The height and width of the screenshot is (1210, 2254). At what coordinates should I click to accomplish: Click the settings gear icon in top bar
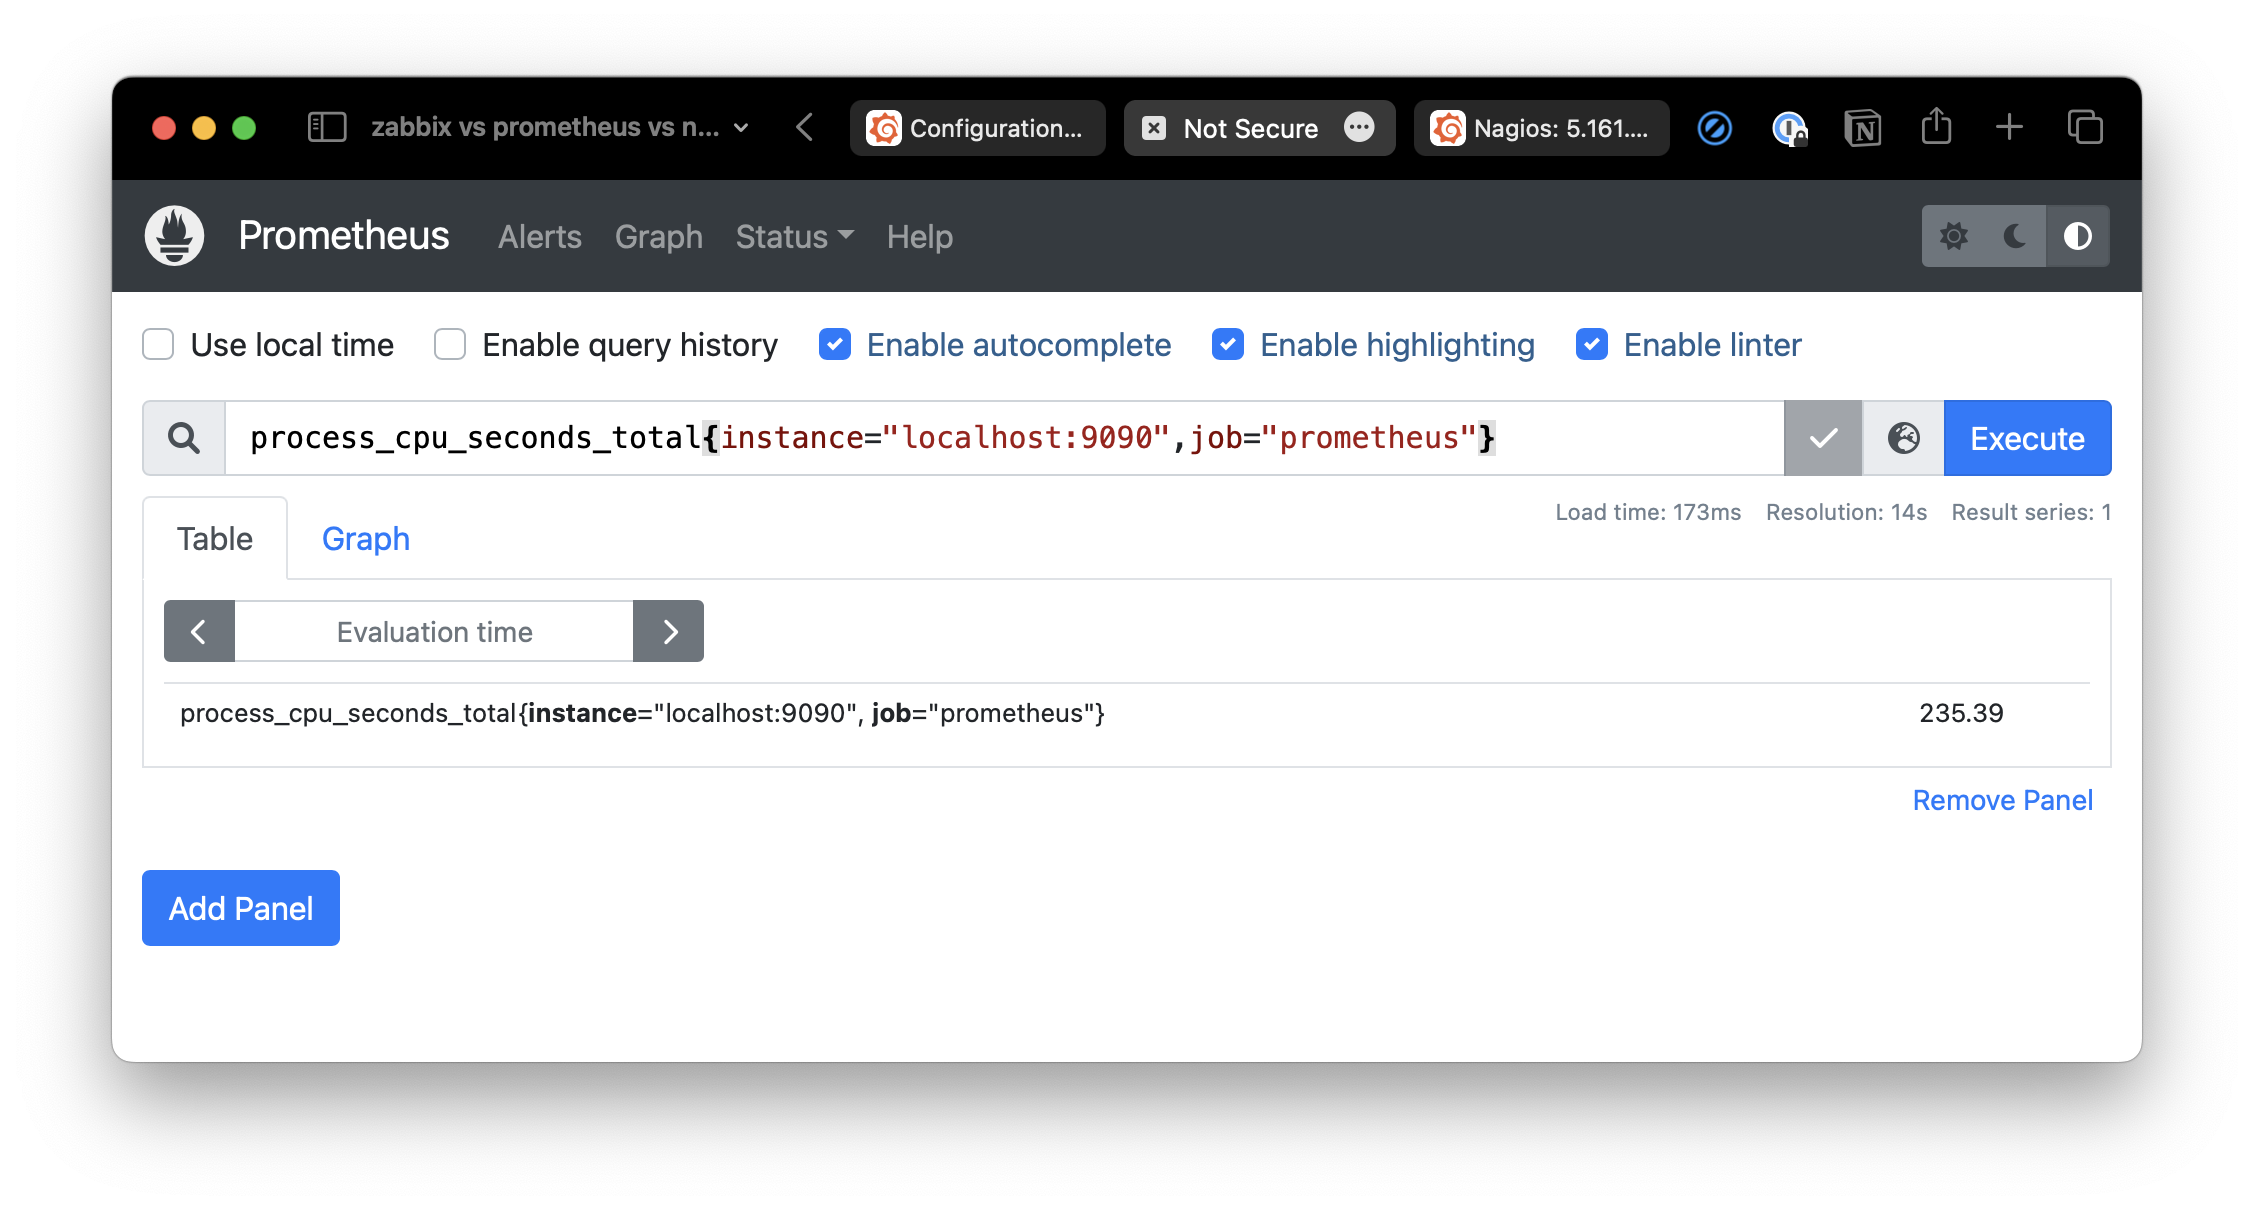(x=1953, y=235)
